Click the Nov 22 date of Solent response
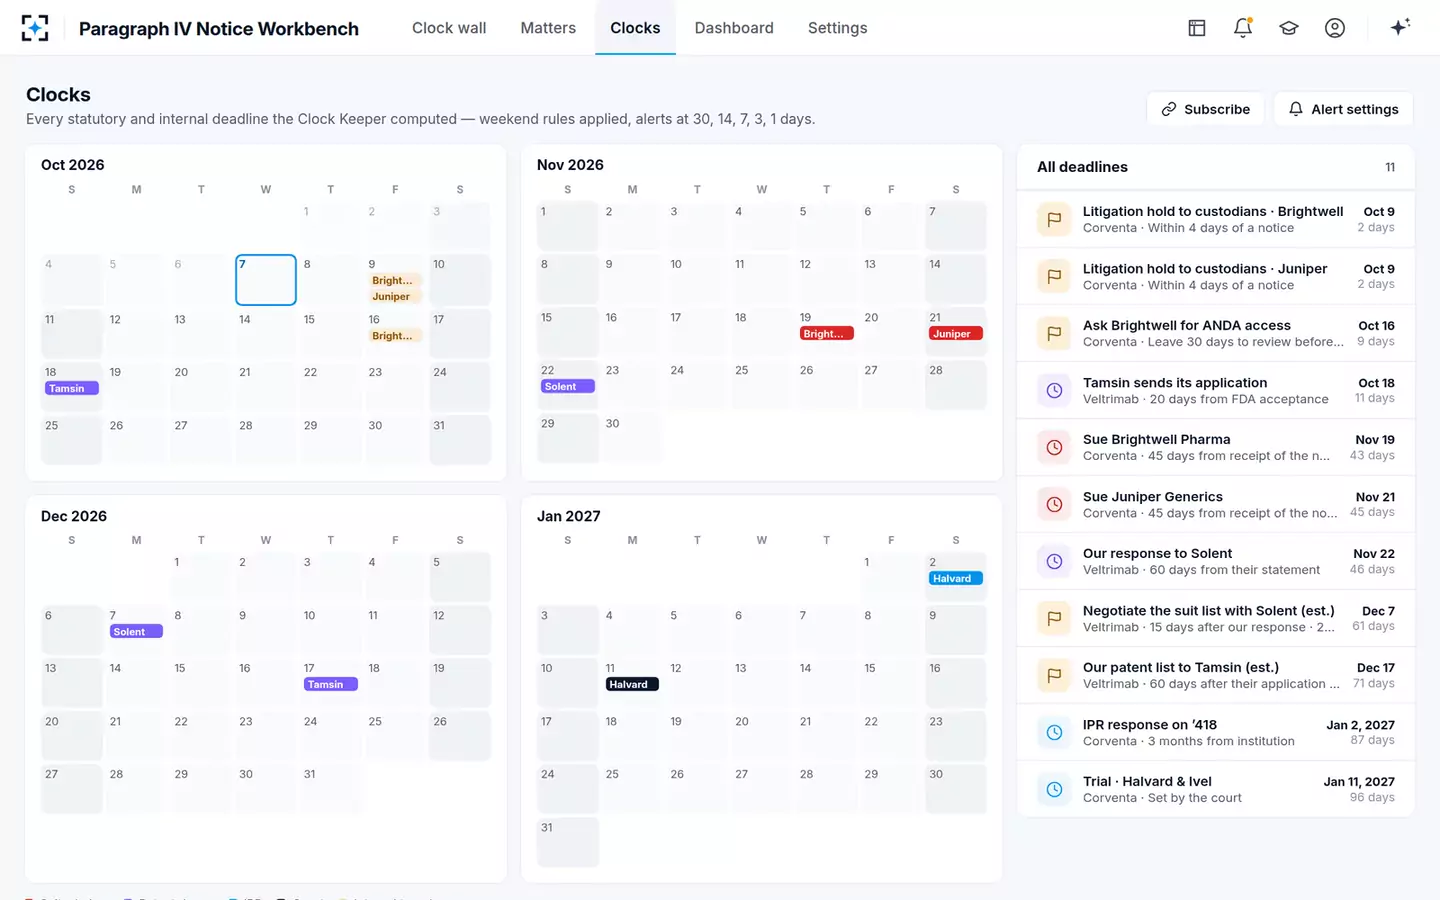 point(1374,554)
